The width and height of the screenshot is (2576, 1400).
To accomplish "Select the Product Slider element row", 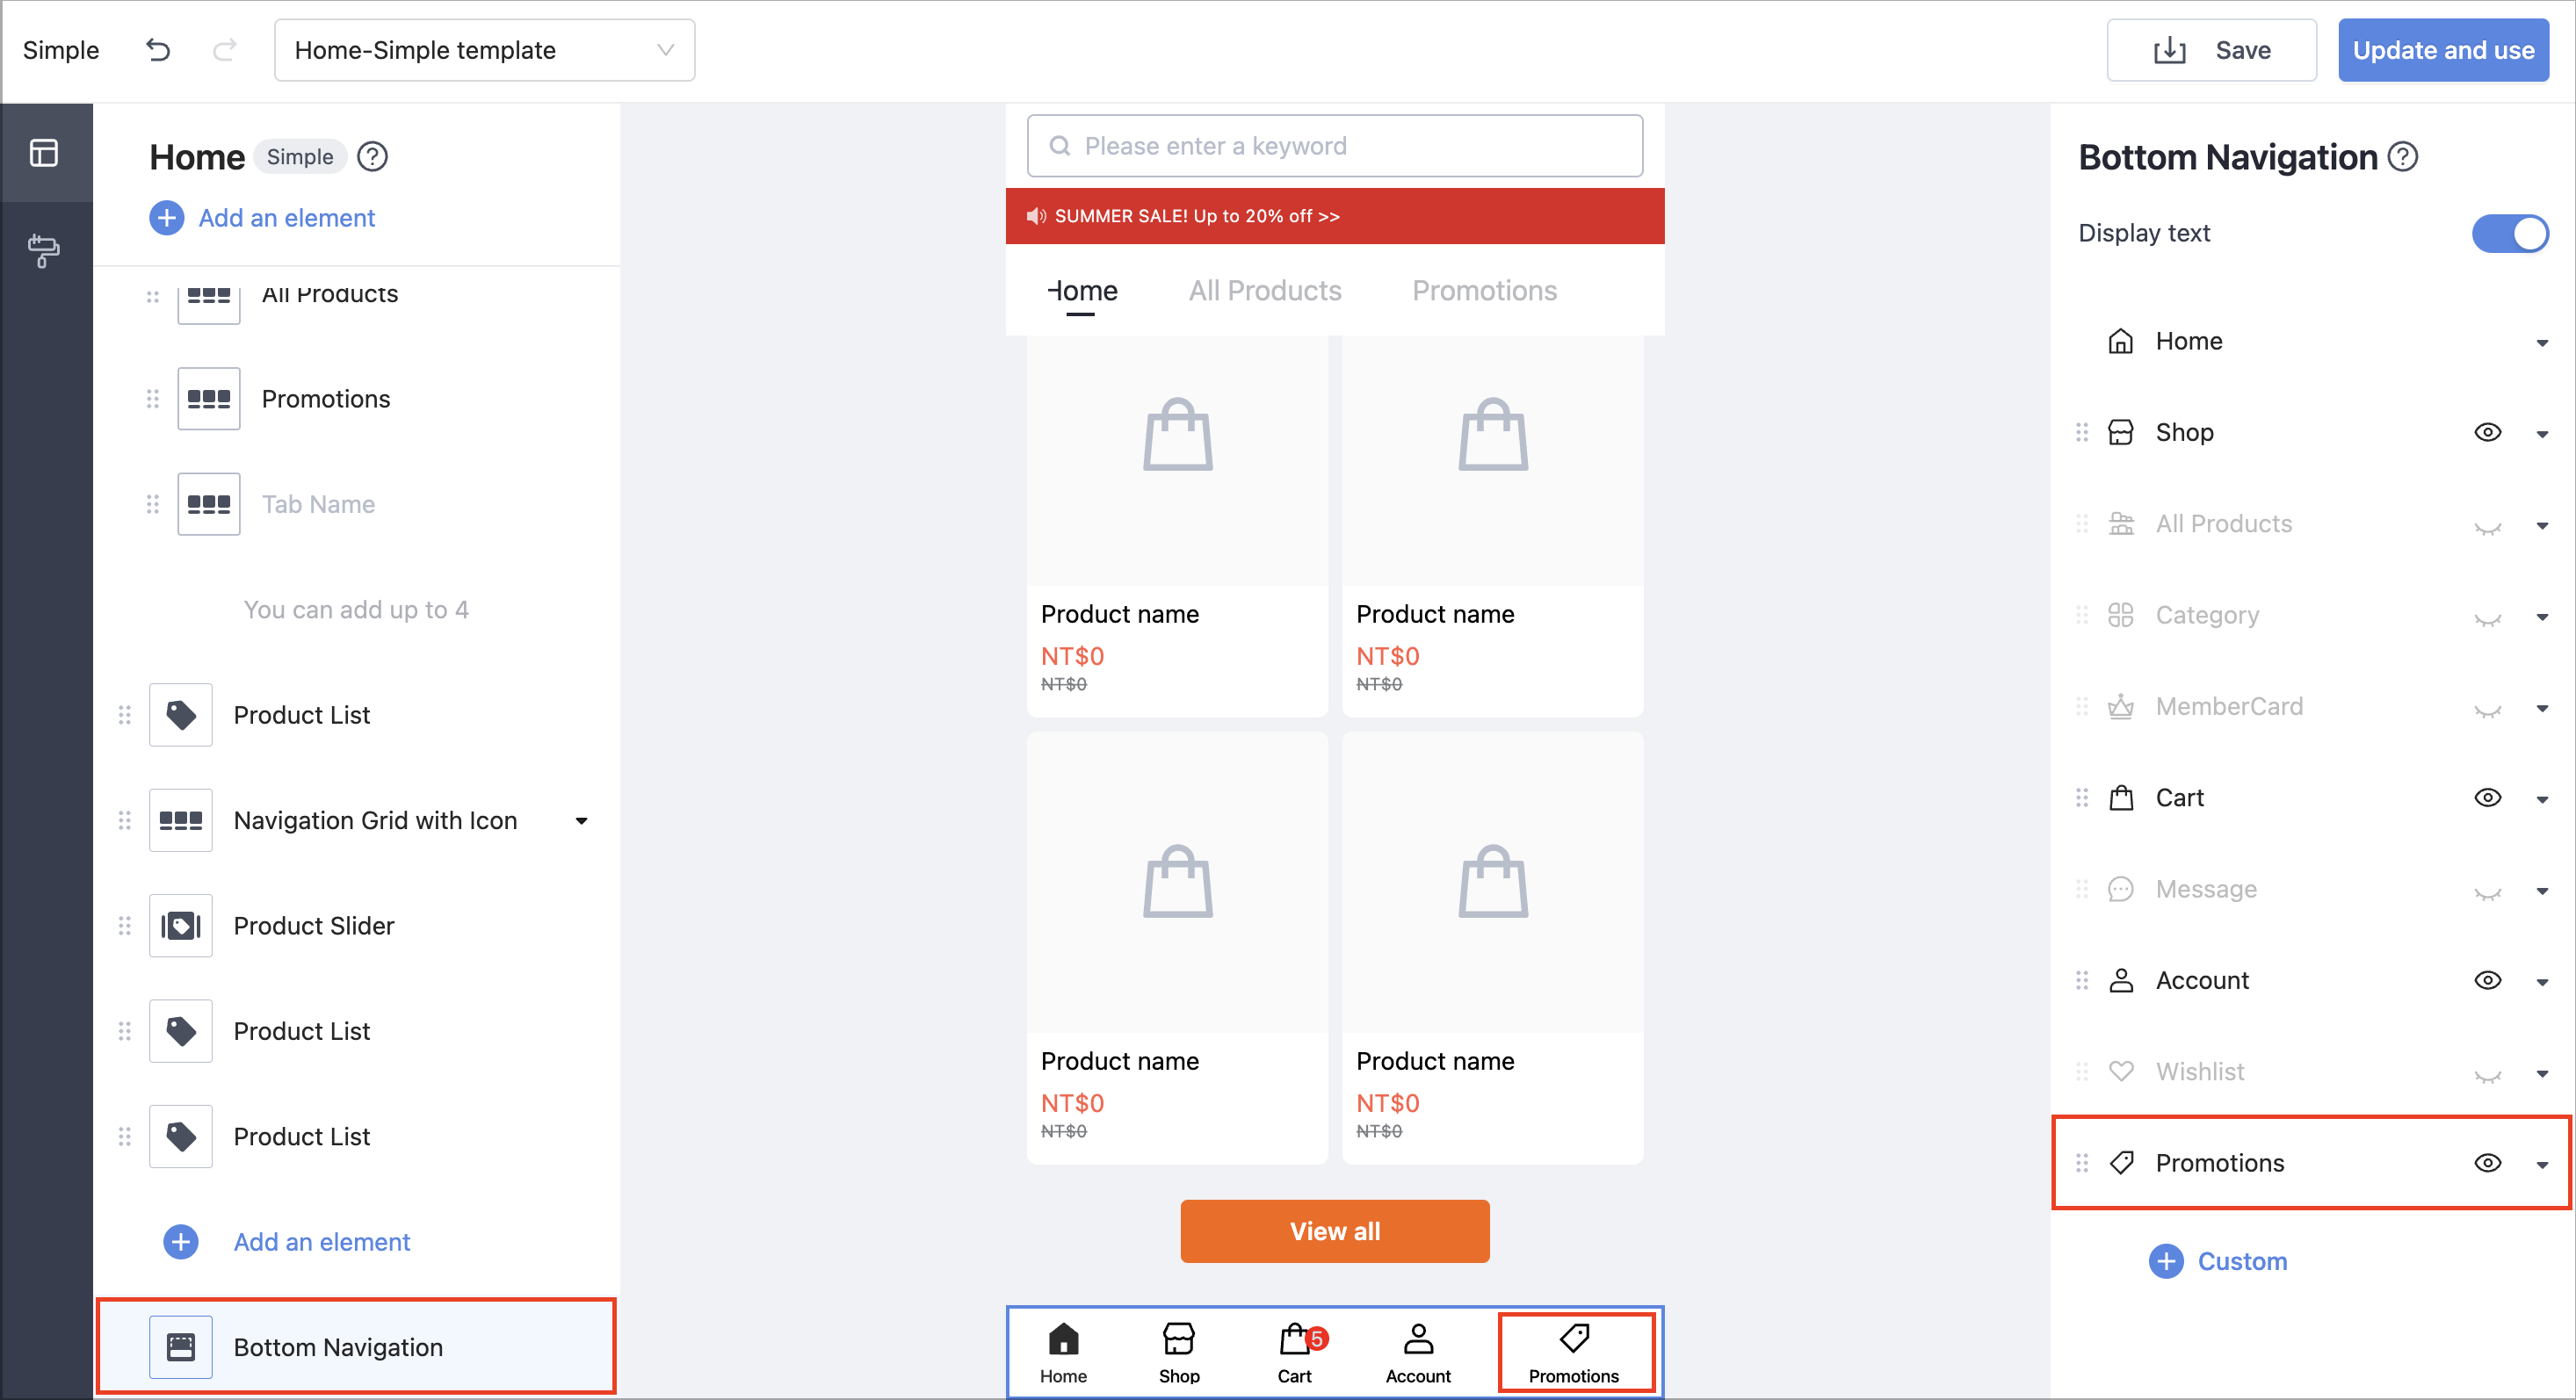I will (x=356, y=926).
